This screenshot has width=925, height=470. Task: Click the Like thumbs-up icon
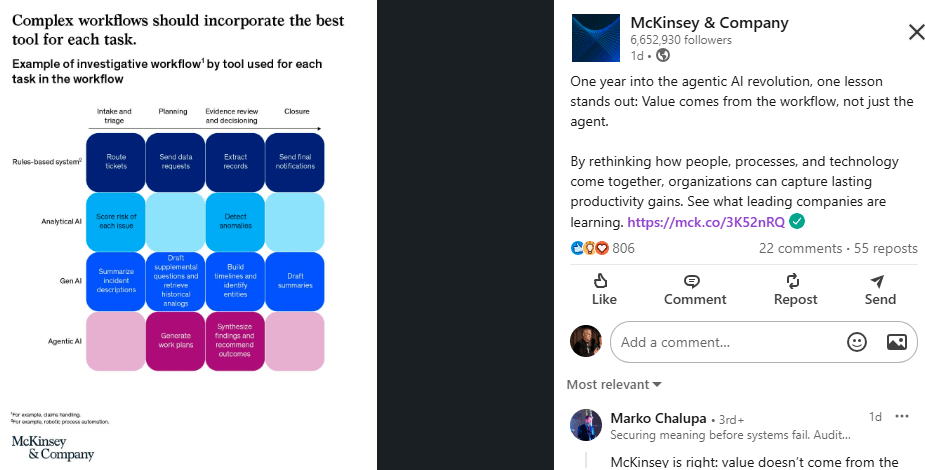603,281
